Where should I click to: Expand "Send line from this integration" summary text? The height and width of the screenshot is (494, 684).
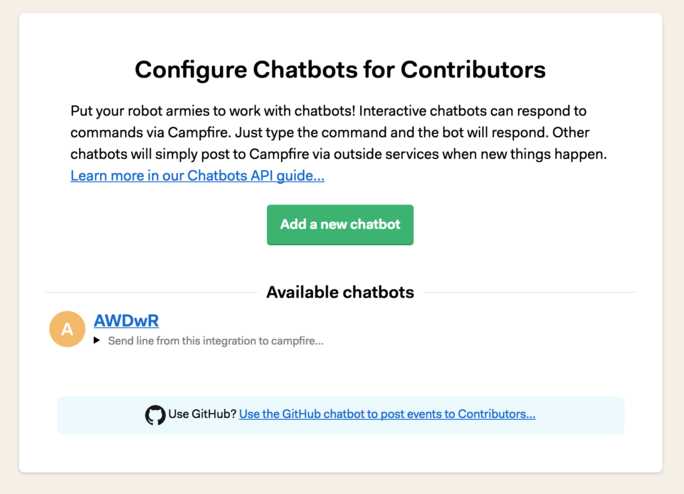click(215, 341)
